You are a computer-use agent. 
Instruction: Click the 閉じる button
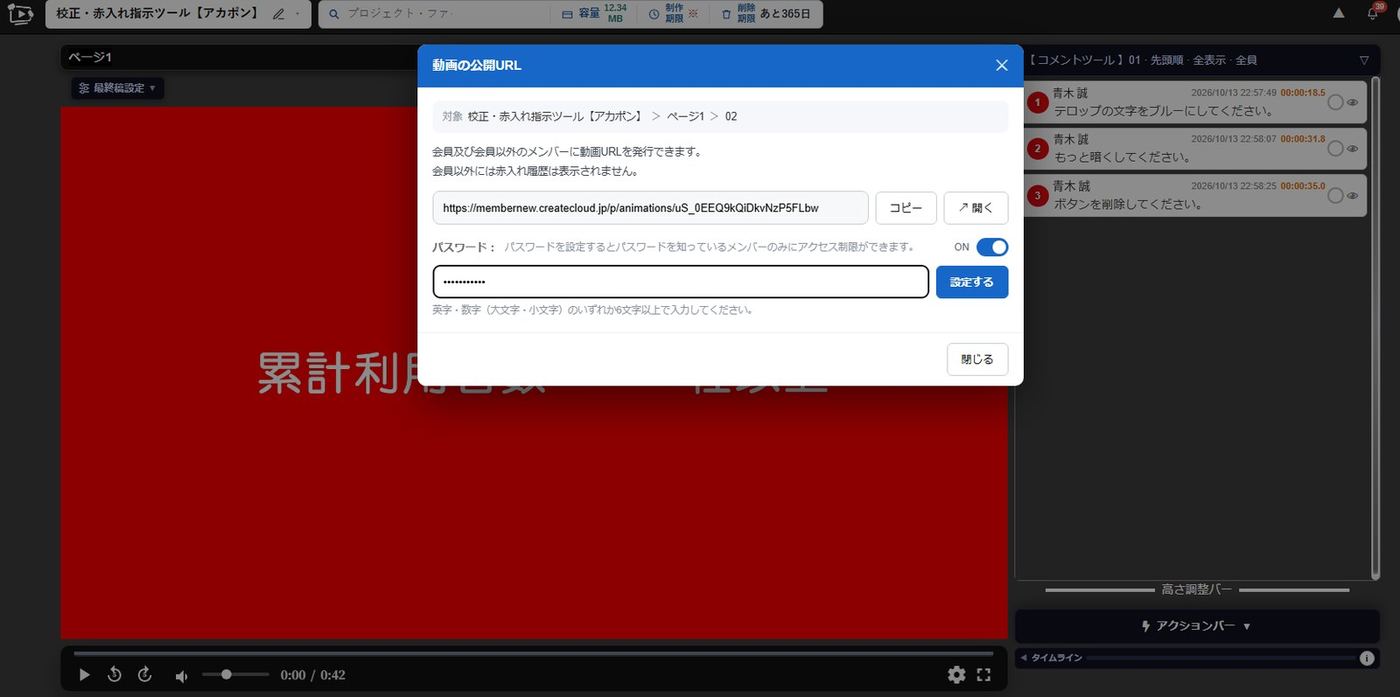[977, 359]
